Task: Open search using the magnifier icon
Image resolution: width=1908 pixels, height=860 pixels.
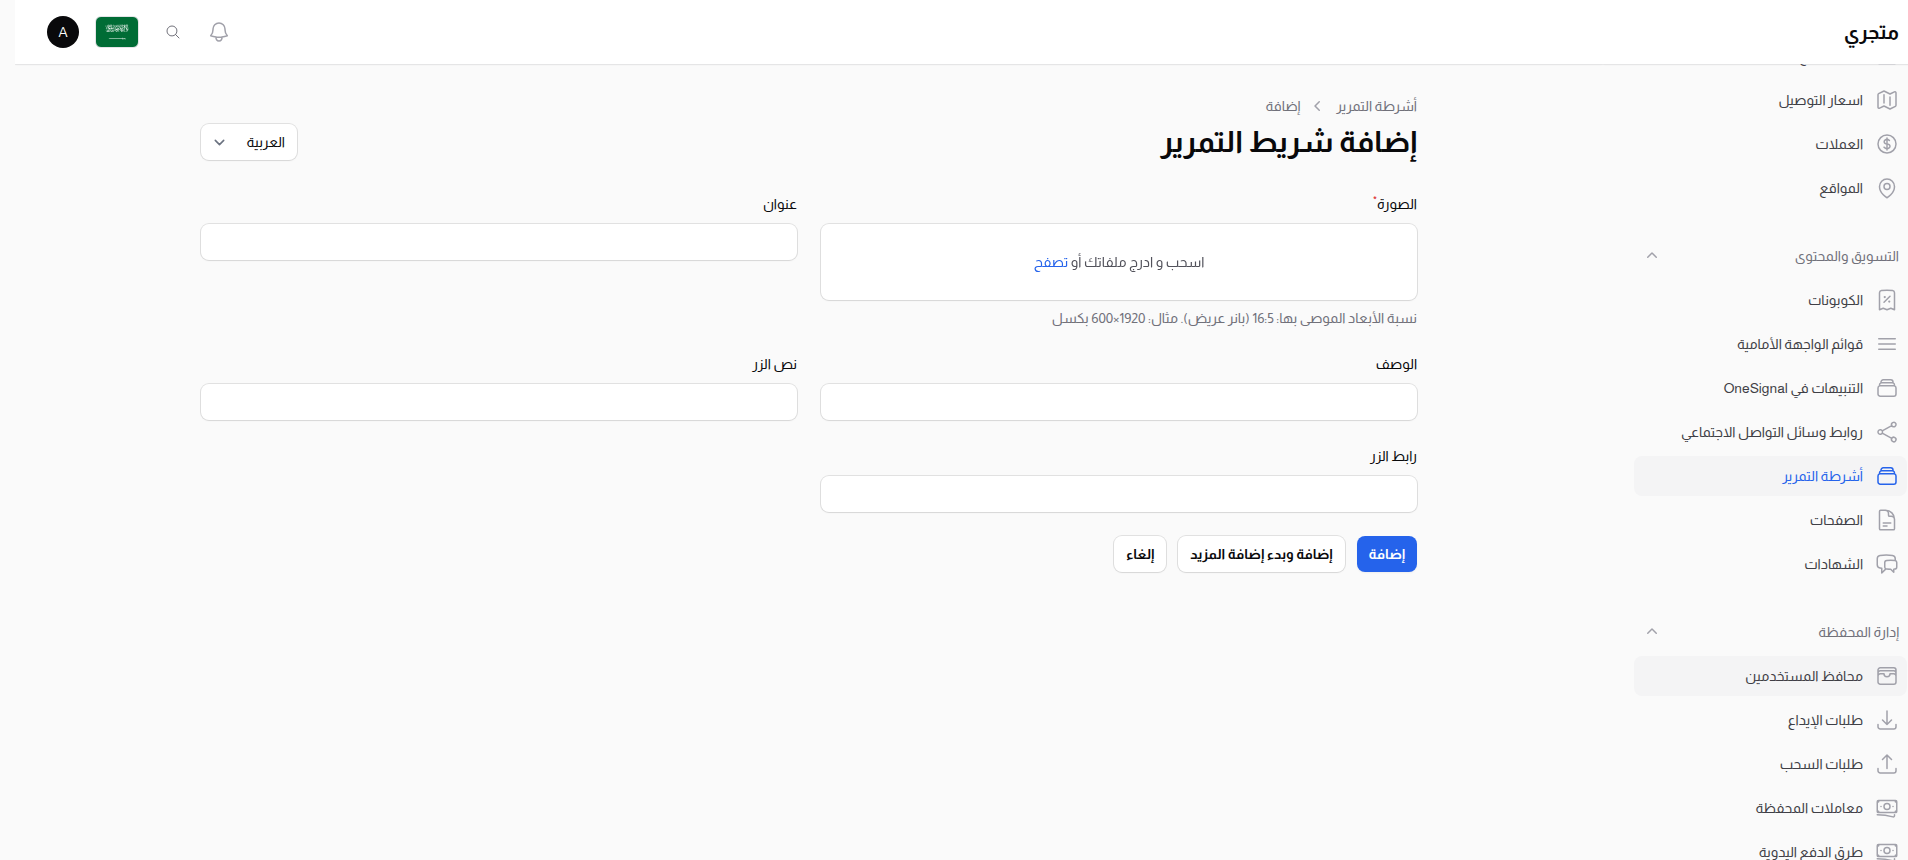Action: point(172,32)
